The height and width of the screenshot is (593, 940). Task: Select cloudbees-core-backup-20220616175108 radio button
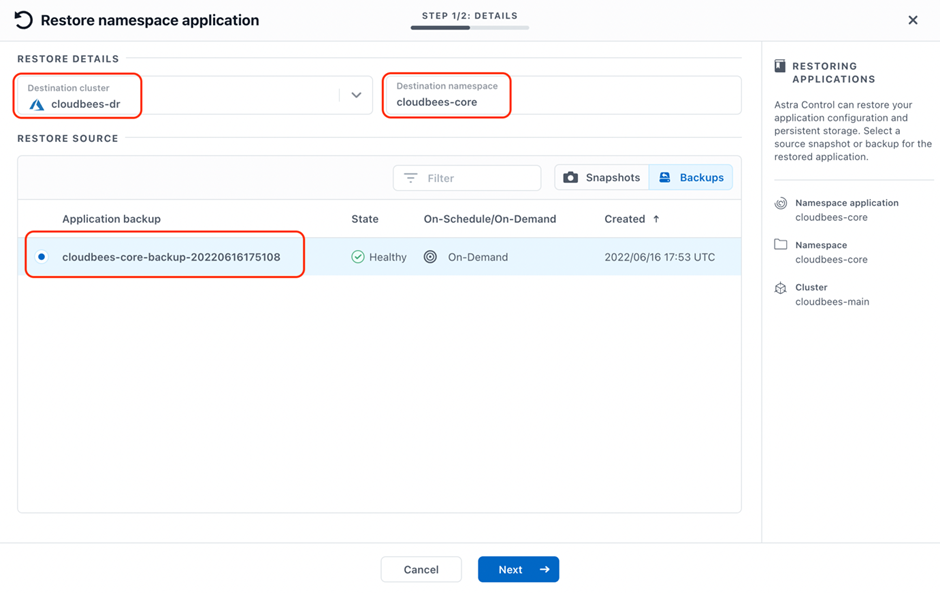click(41, 257)
